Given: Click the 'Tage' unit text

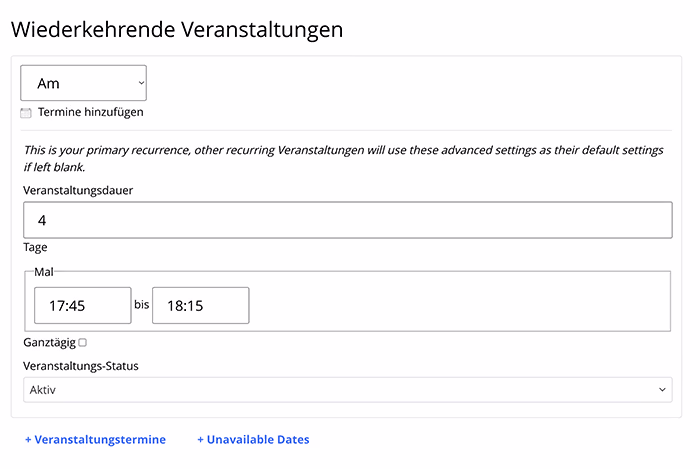Looking at the screenshot, I should tap(35, 247).
